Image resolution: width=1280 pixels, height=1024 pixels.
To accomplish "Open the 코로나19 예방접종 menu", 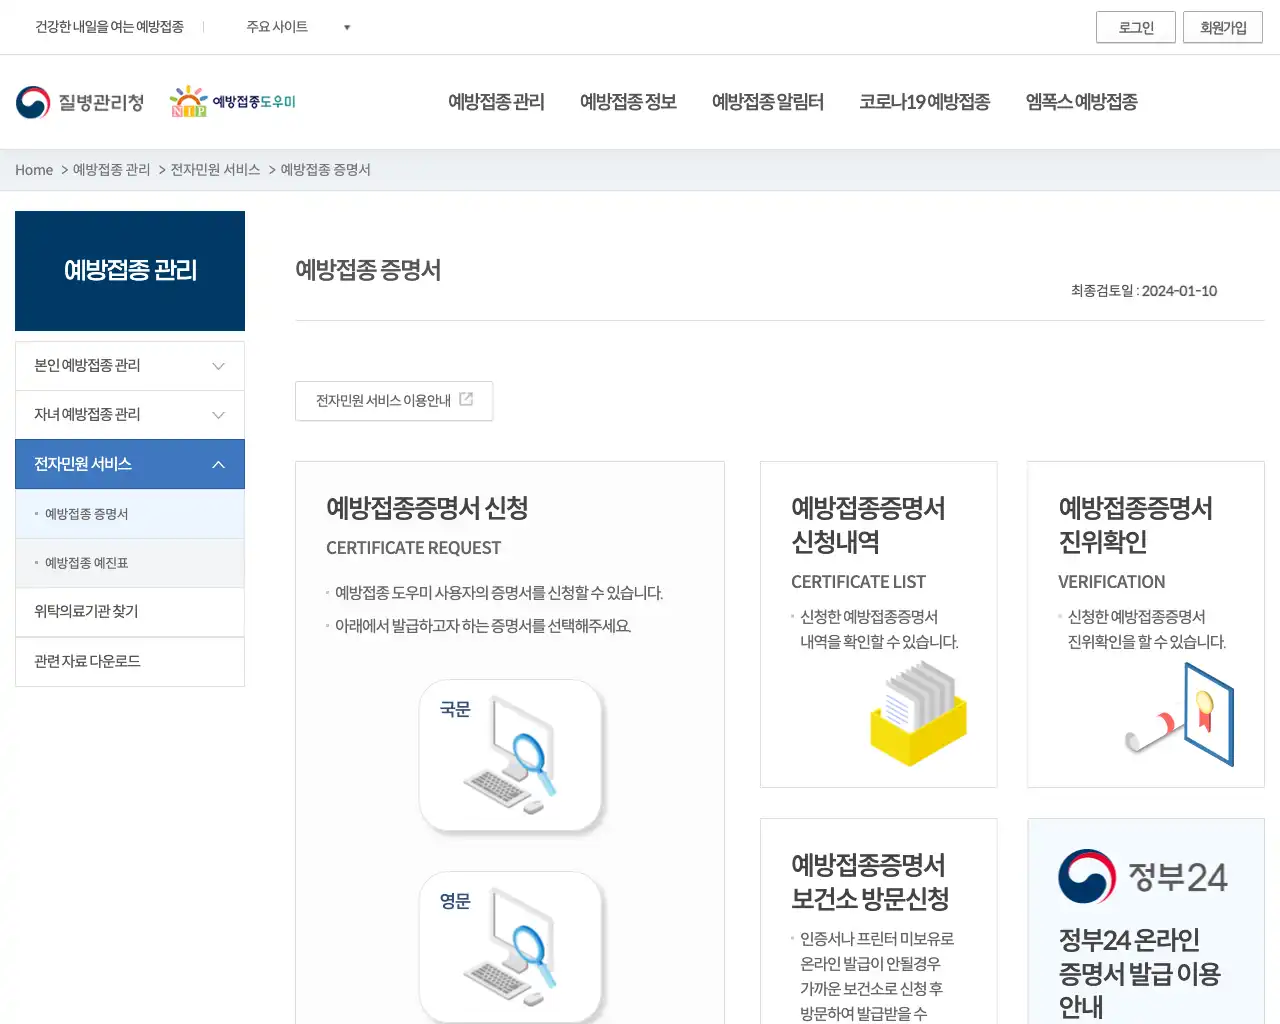I will (x=925, y=101).
